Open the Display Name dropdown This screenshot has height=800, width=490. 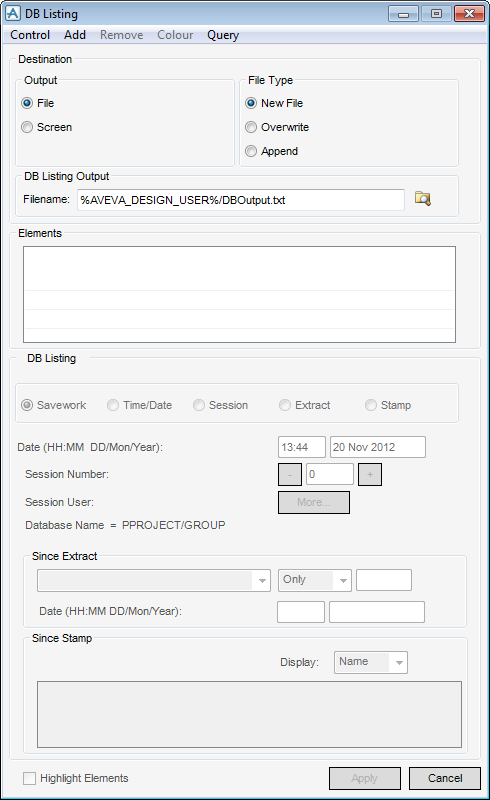tap(371, 662)
